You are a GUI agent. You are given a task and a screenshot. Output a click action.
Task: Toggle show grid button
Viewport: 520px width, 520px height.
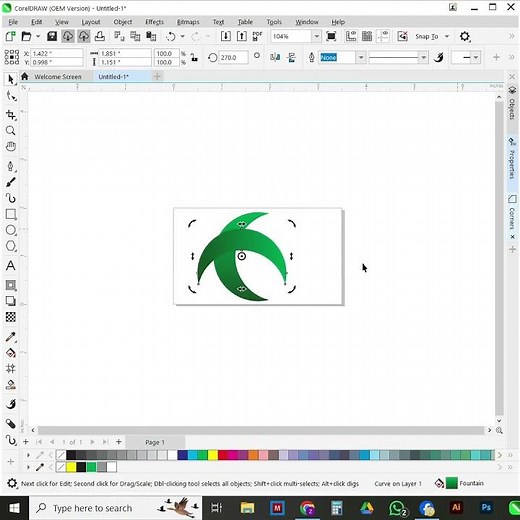tap(367, 36)
